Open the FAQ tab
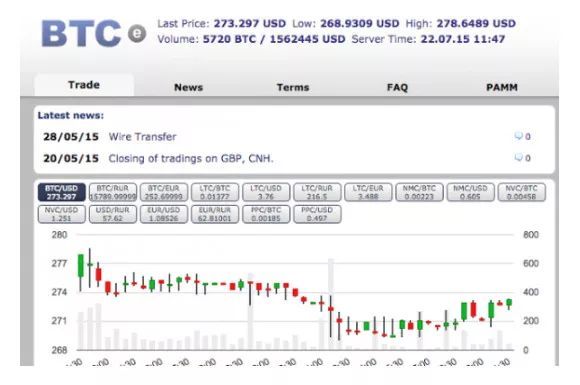The width and height of the screenshot is (580, 385). (x=397, y=88)
